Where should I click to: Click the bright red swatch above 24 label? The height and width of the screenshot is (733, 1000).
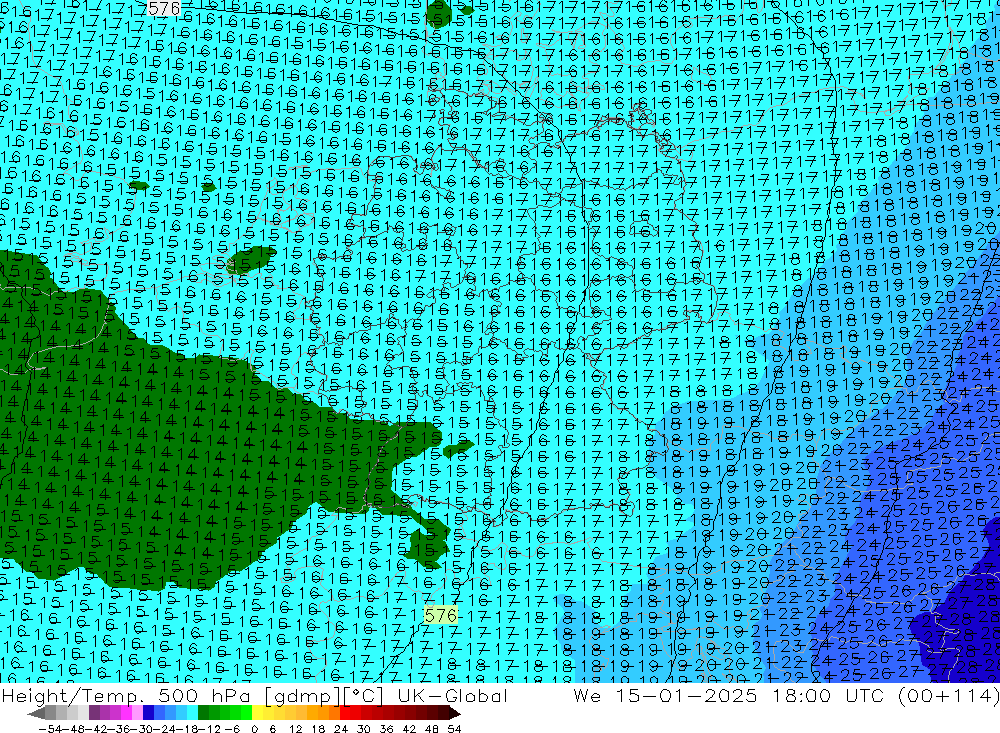345,713
